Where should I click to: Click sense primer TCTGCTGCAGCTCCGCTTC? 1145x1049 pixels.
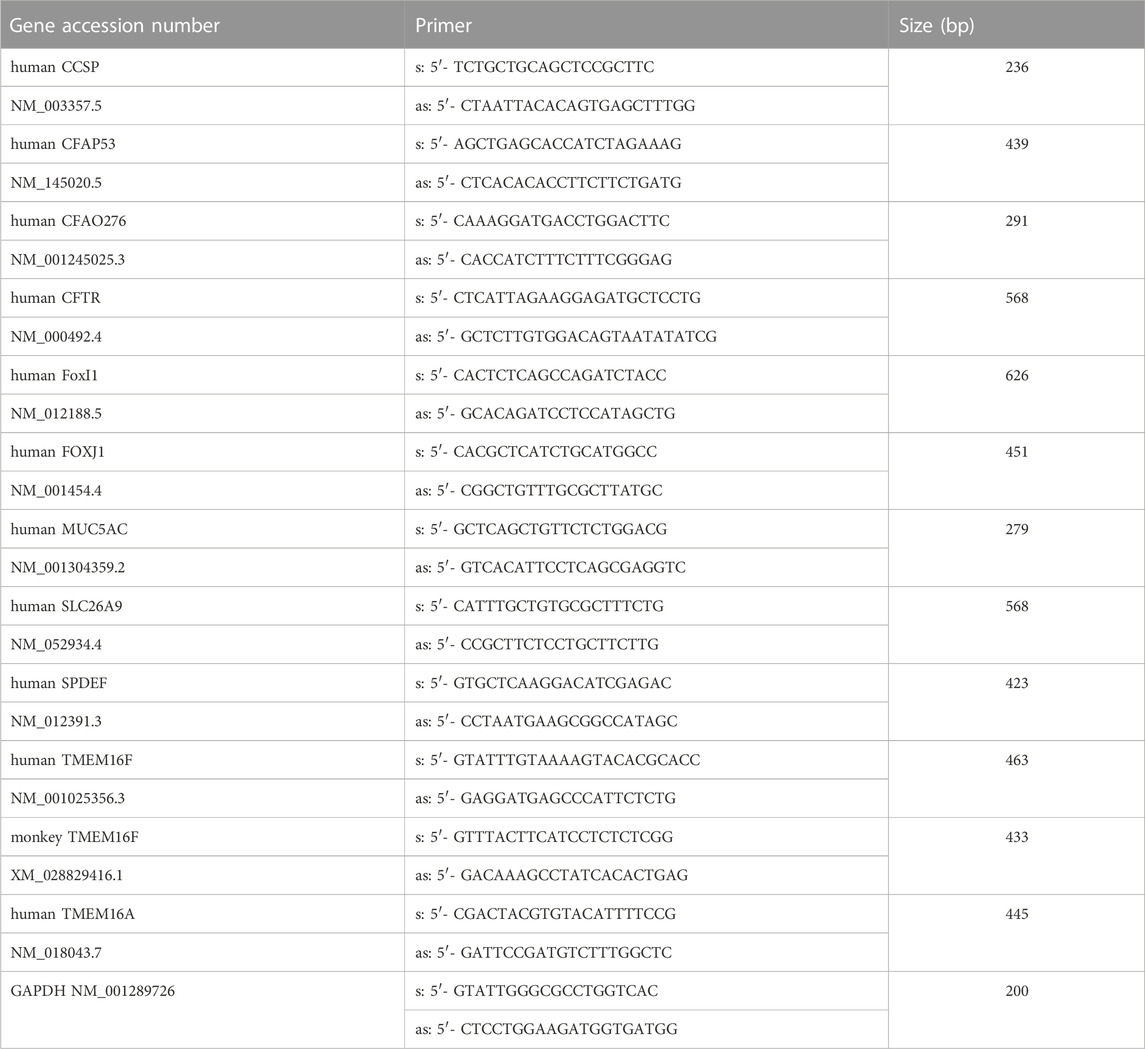pyautogui.click(x=554, y=67)
